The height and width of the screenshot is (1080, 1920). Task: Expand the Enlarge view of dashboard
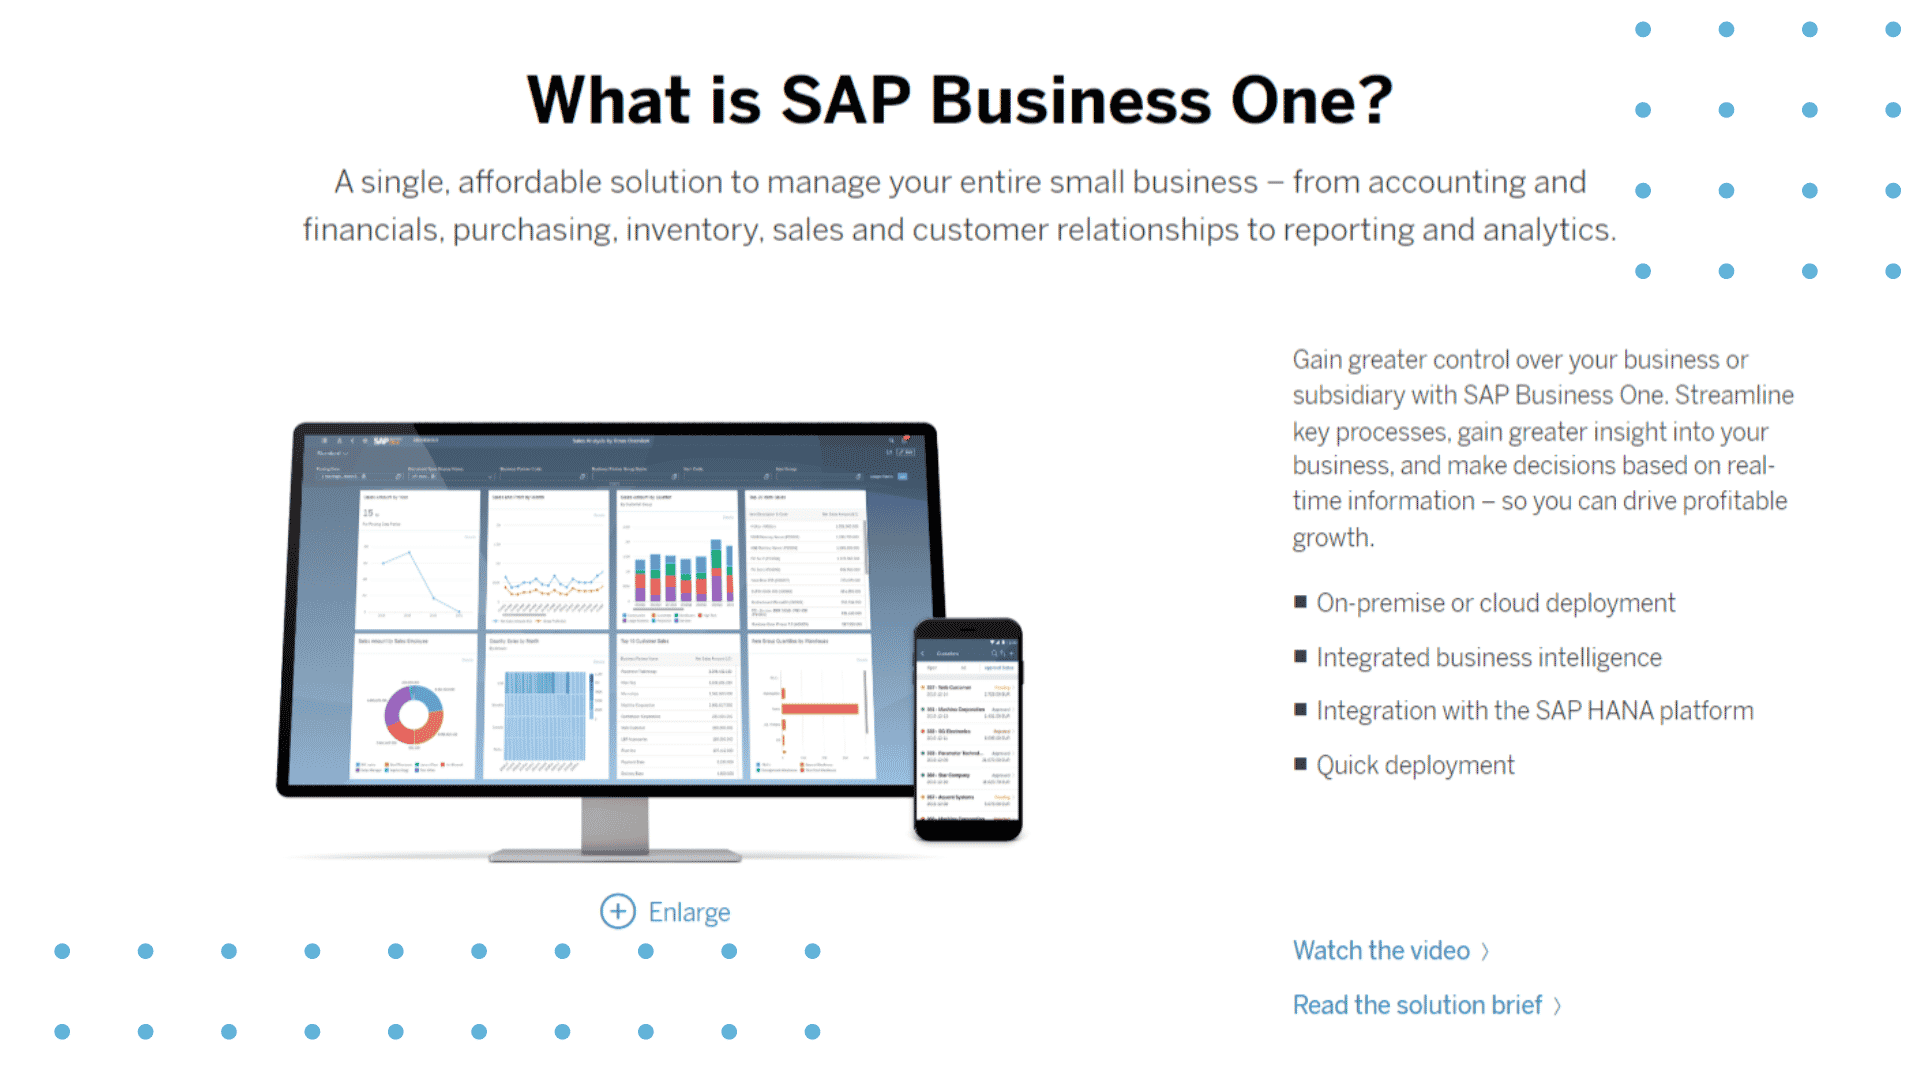tap(665, 913)
